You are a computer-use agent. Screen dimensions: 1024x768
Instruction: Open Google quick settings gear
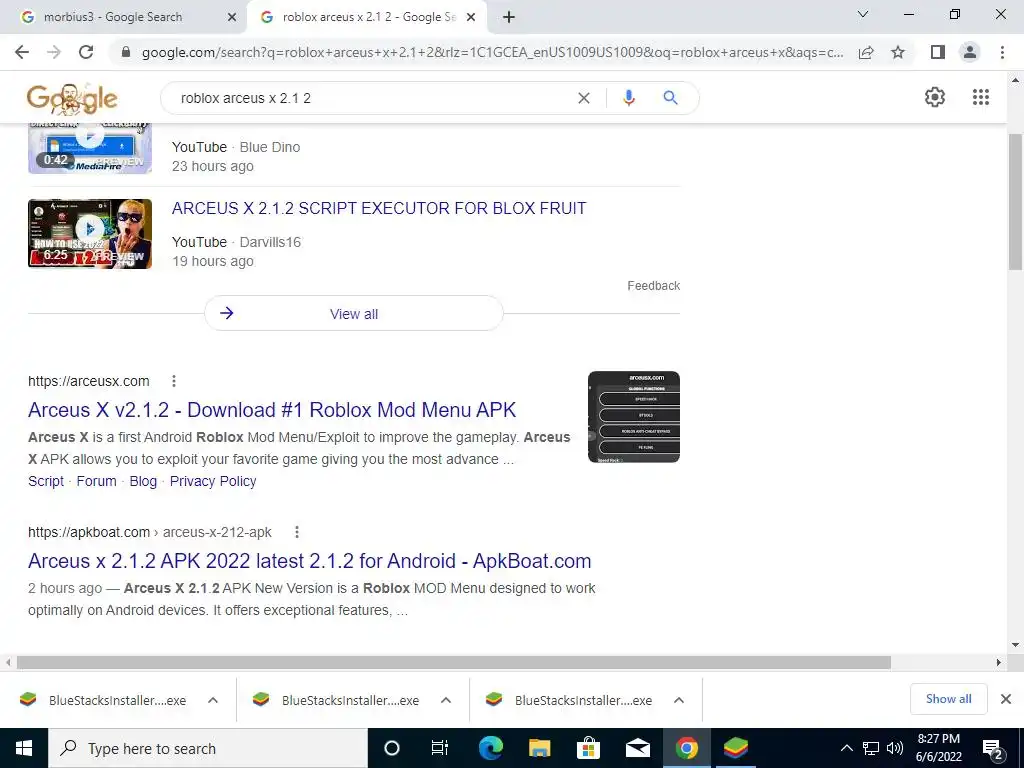(935, 97)
